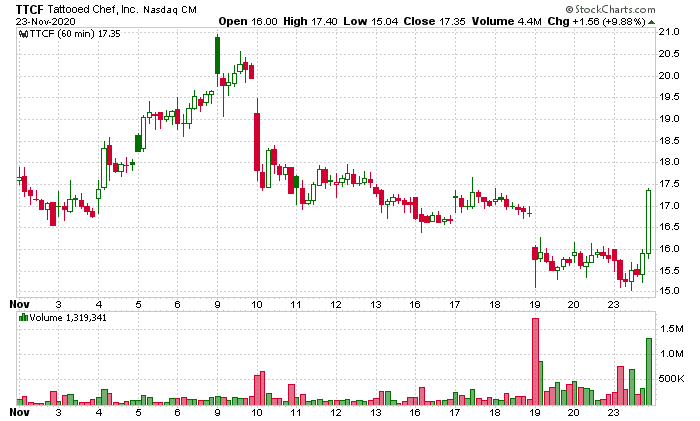Click the 16.5 price axis label
This screenshot has width=700, height=421.
(669, 227)
